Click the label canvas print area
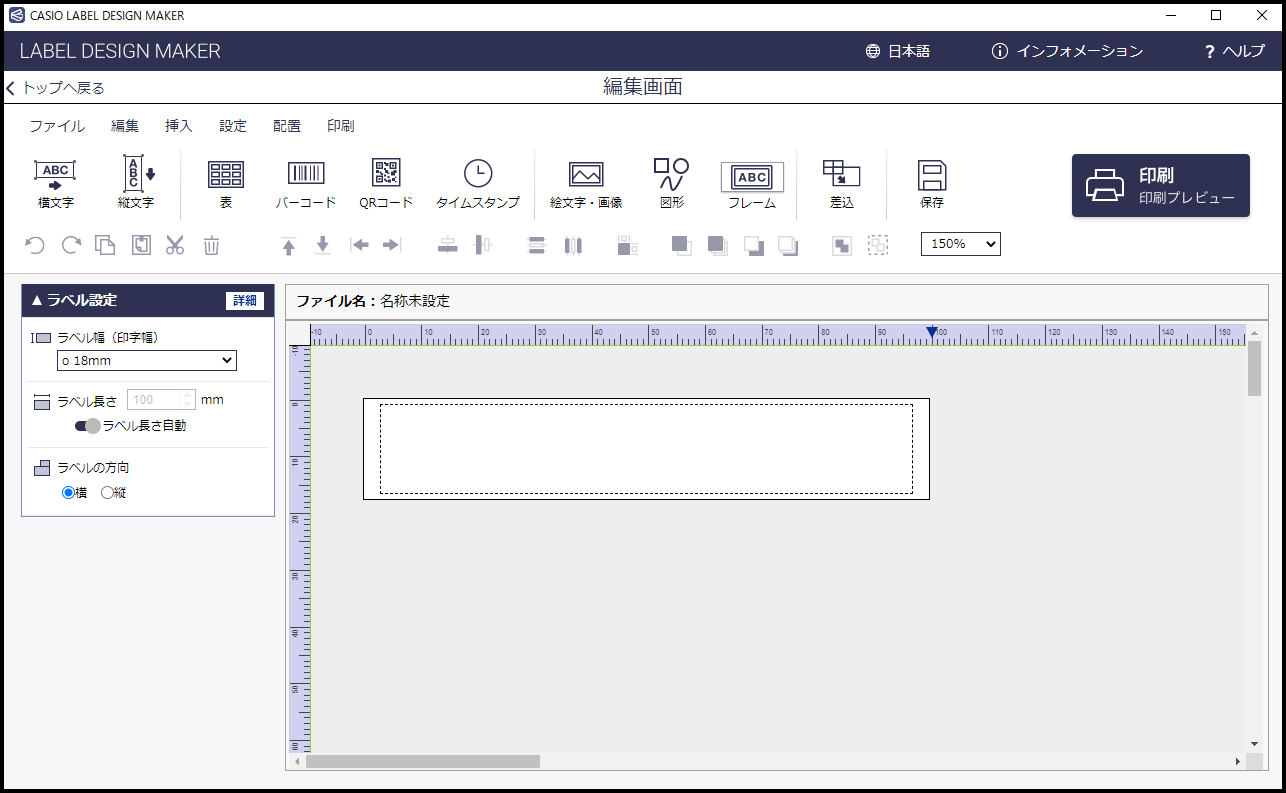Viewport: 1286px width, 793px height. [x=646, y=449]
